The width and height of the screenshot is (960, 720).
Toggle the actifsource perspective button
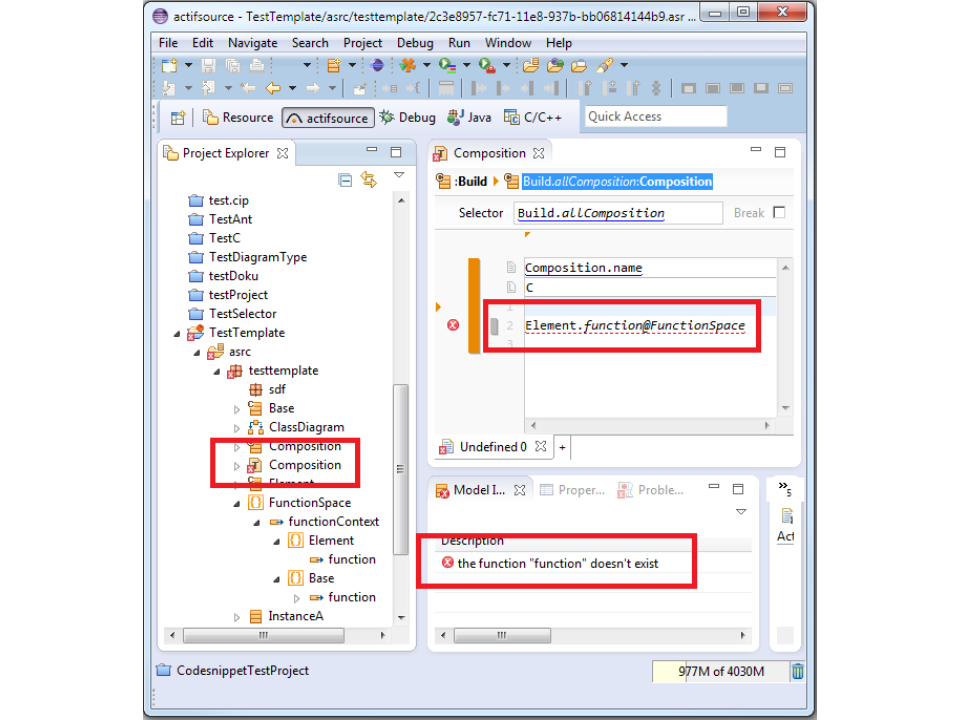(327, 117)
